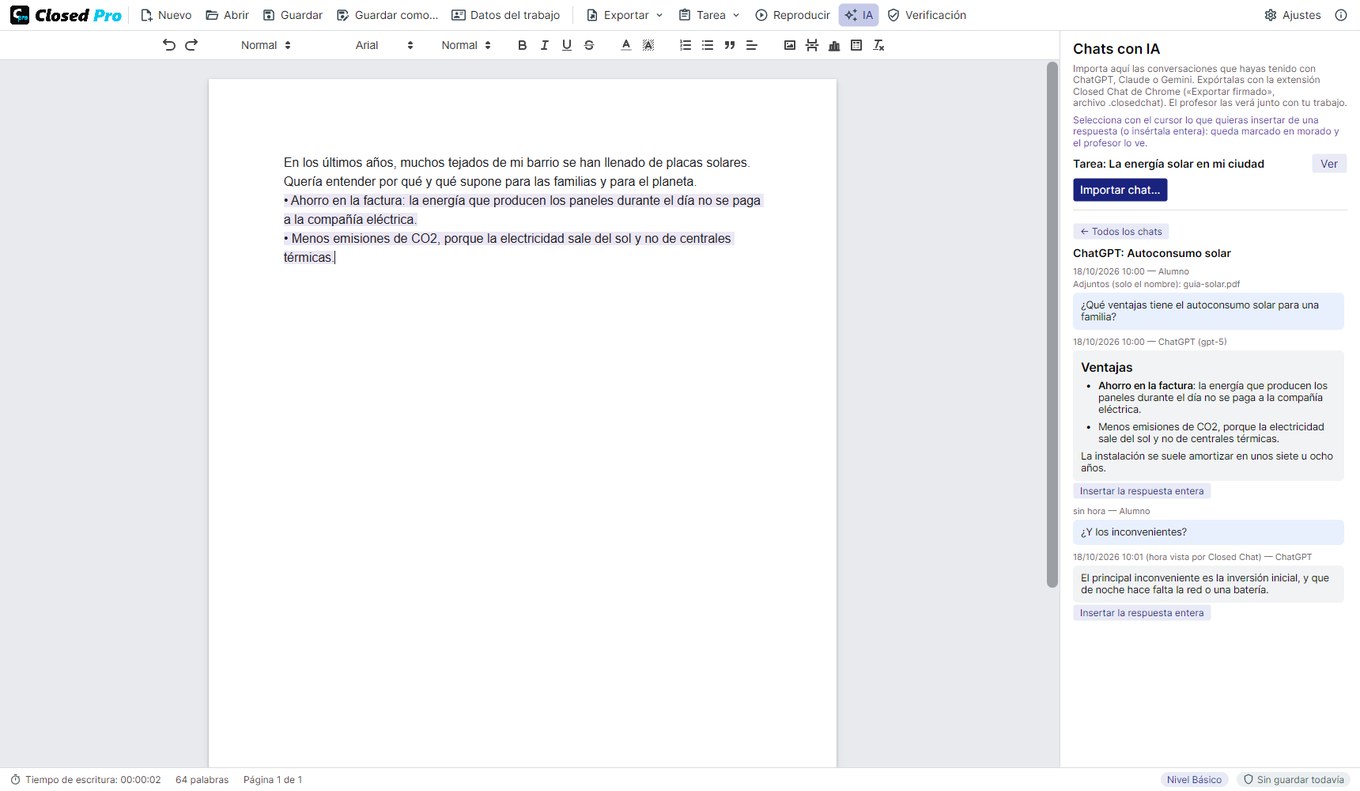The width and height of the screenshot is (1360, 791).
Task: Click the Ver button for the task
Action: tap(1329, 164)
